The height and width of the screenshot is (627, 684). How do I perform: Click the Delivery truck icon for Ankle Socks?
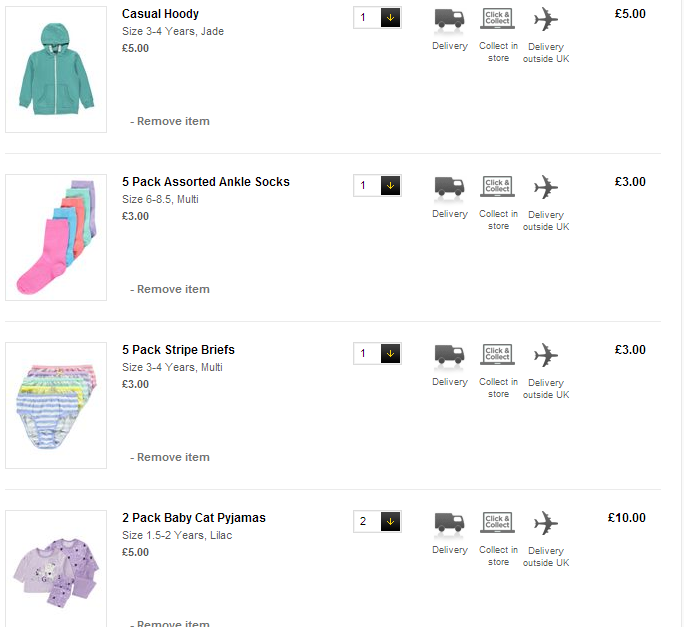(449, 187)
